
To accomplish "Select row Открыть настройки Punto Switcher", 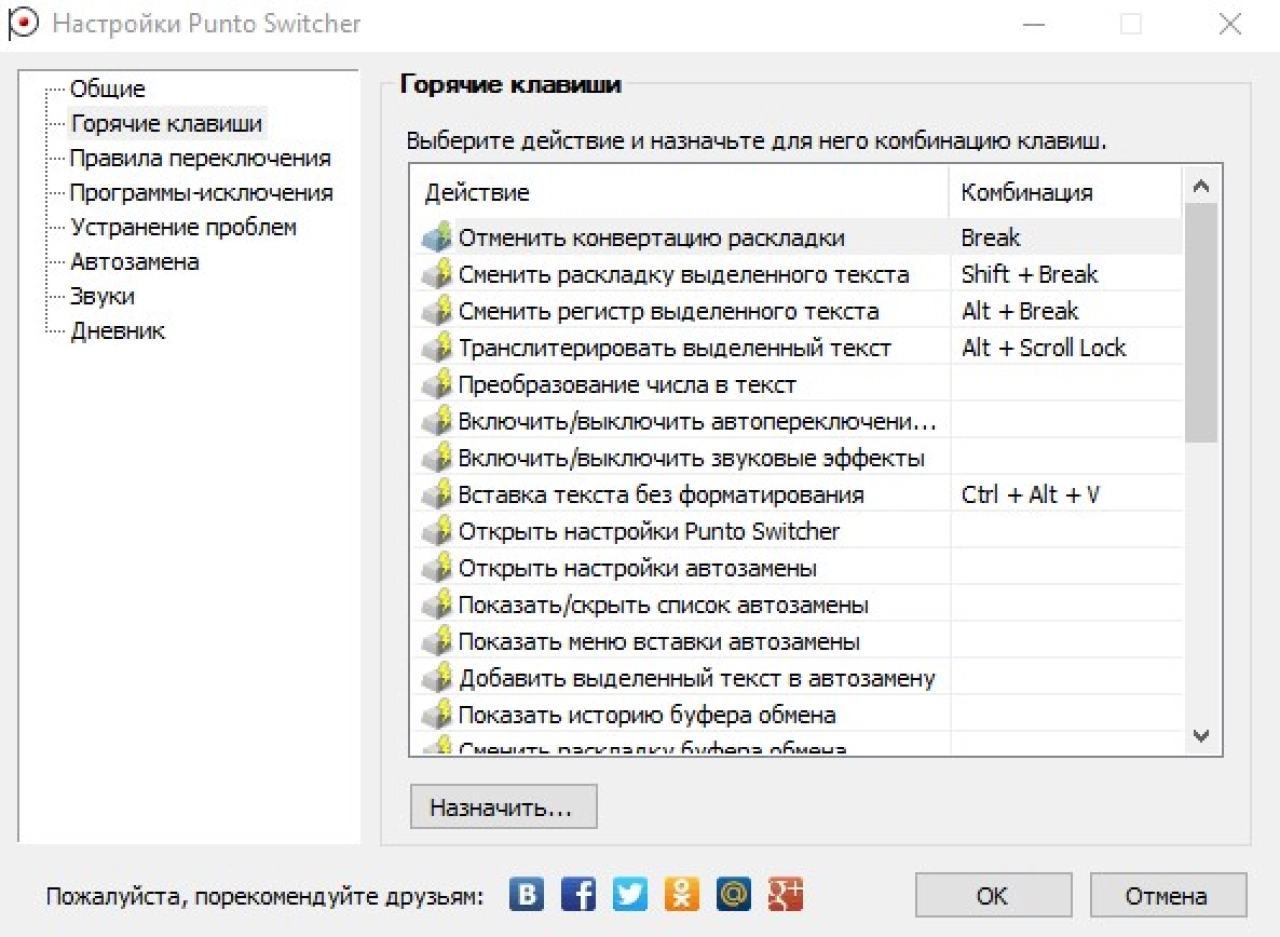I will click(x=796, y=532).
